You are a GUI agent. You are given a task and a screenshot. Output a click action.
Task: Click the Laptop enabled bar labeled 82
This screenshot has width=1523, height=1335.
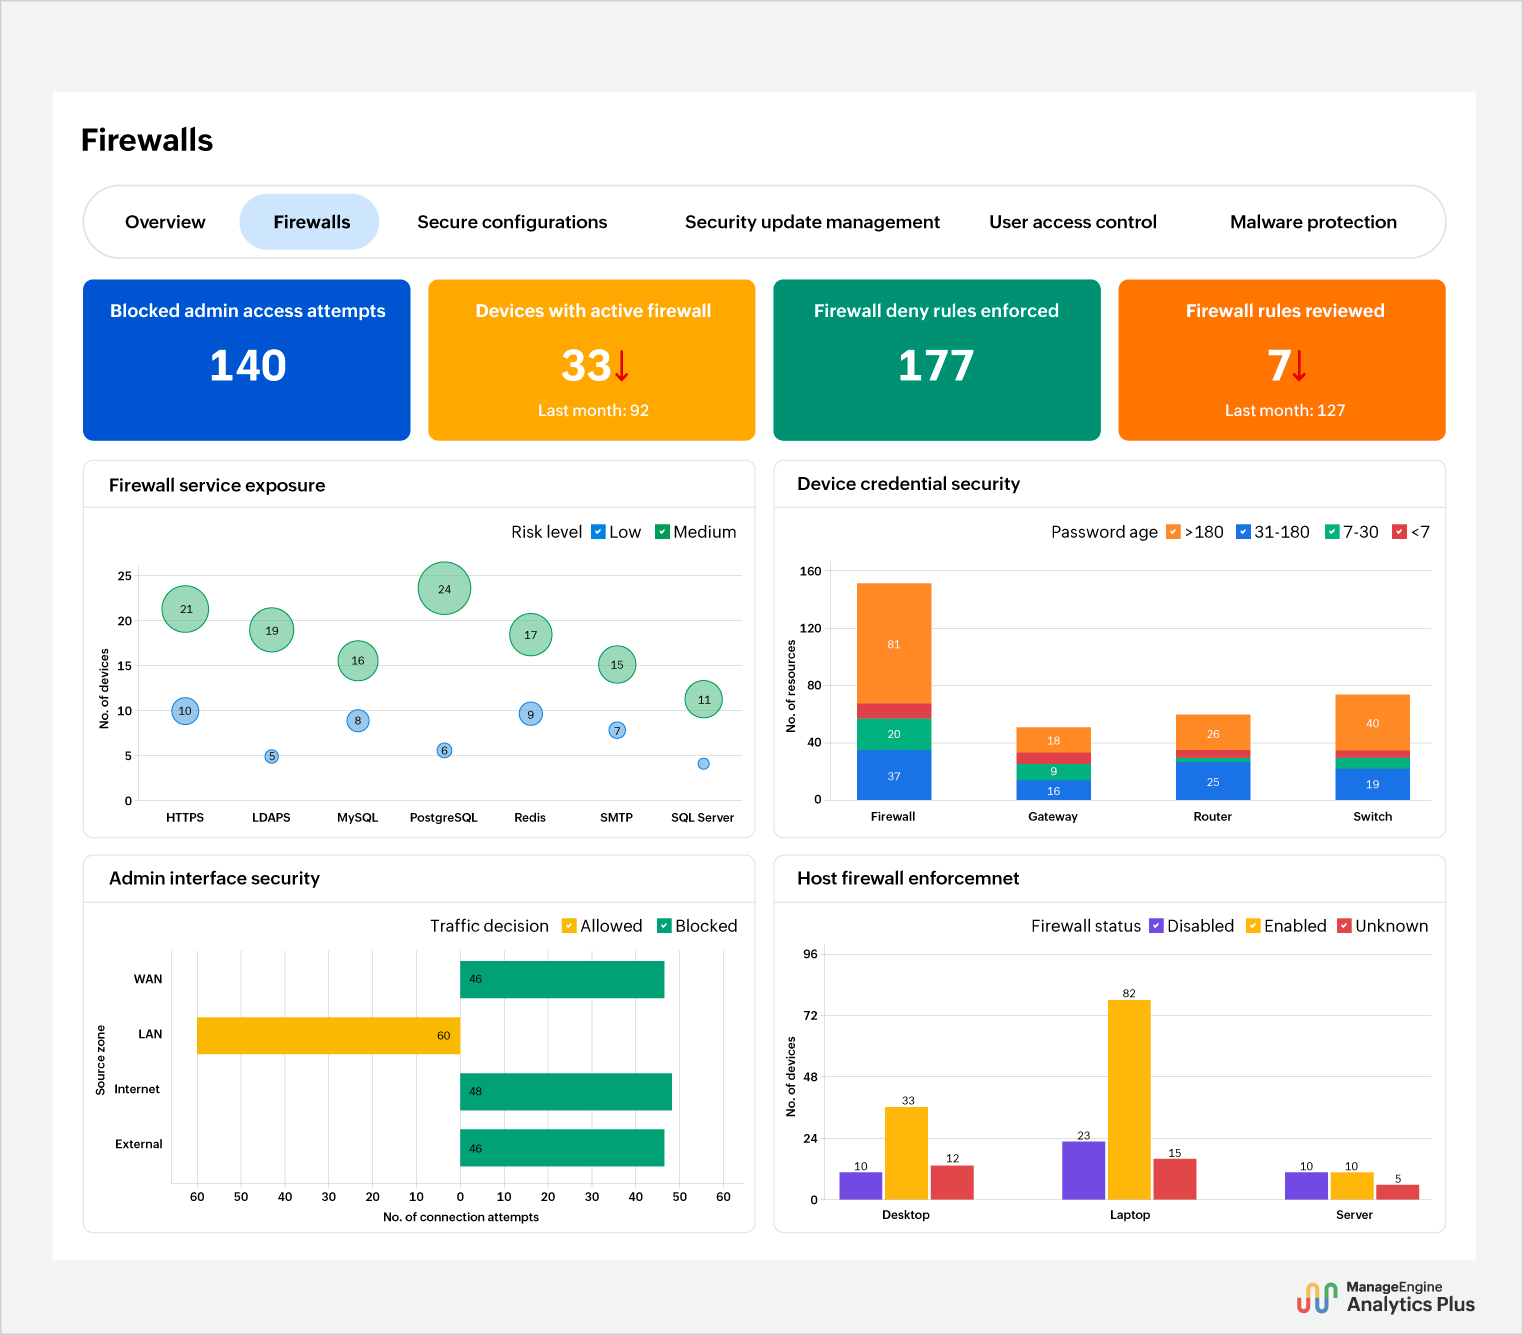1129,1100
